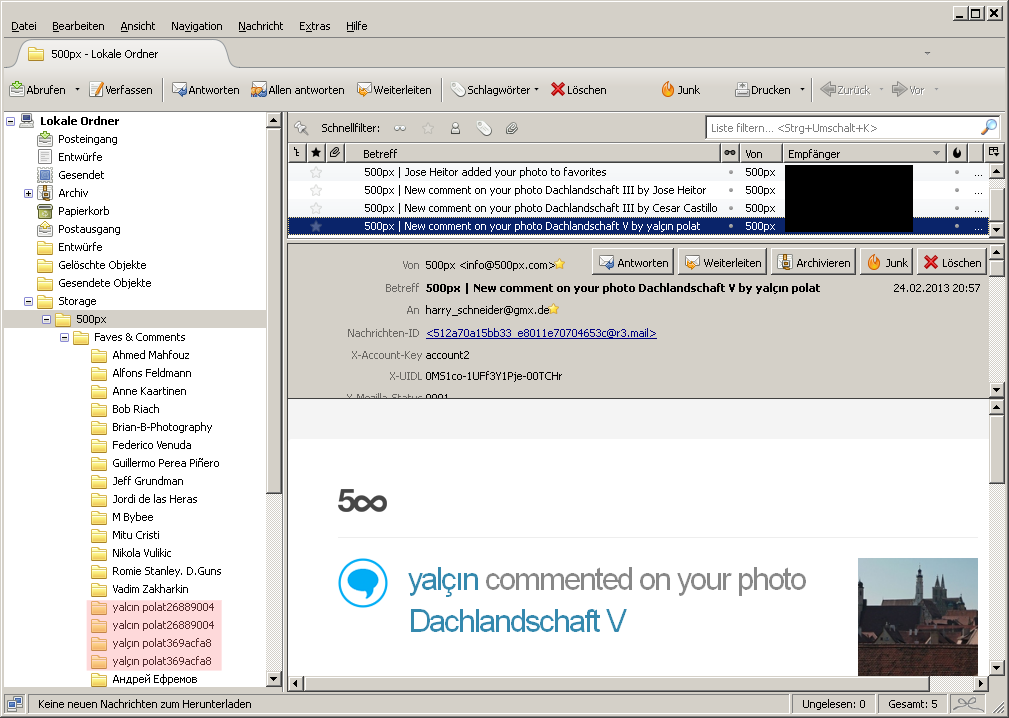The image size is (1009, 718).
Task: Delete the message with toolbar Löschen
Action: pyautogui.click(x=578, y=90)
